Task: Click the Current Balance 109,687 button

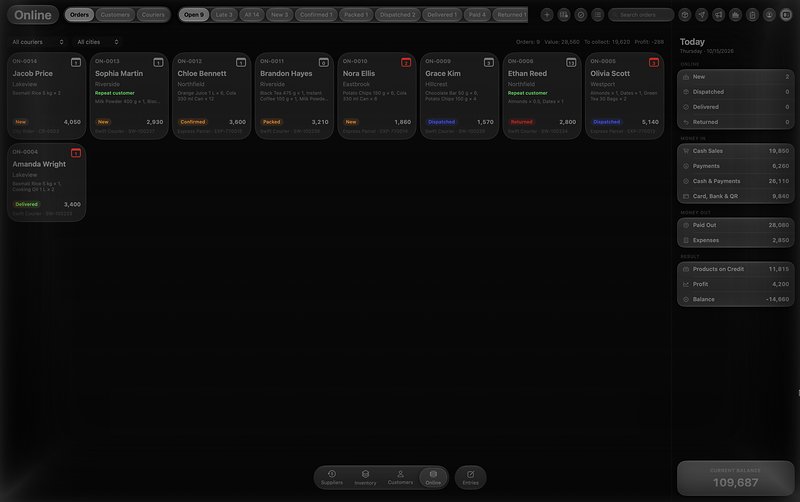Action: 735,478
